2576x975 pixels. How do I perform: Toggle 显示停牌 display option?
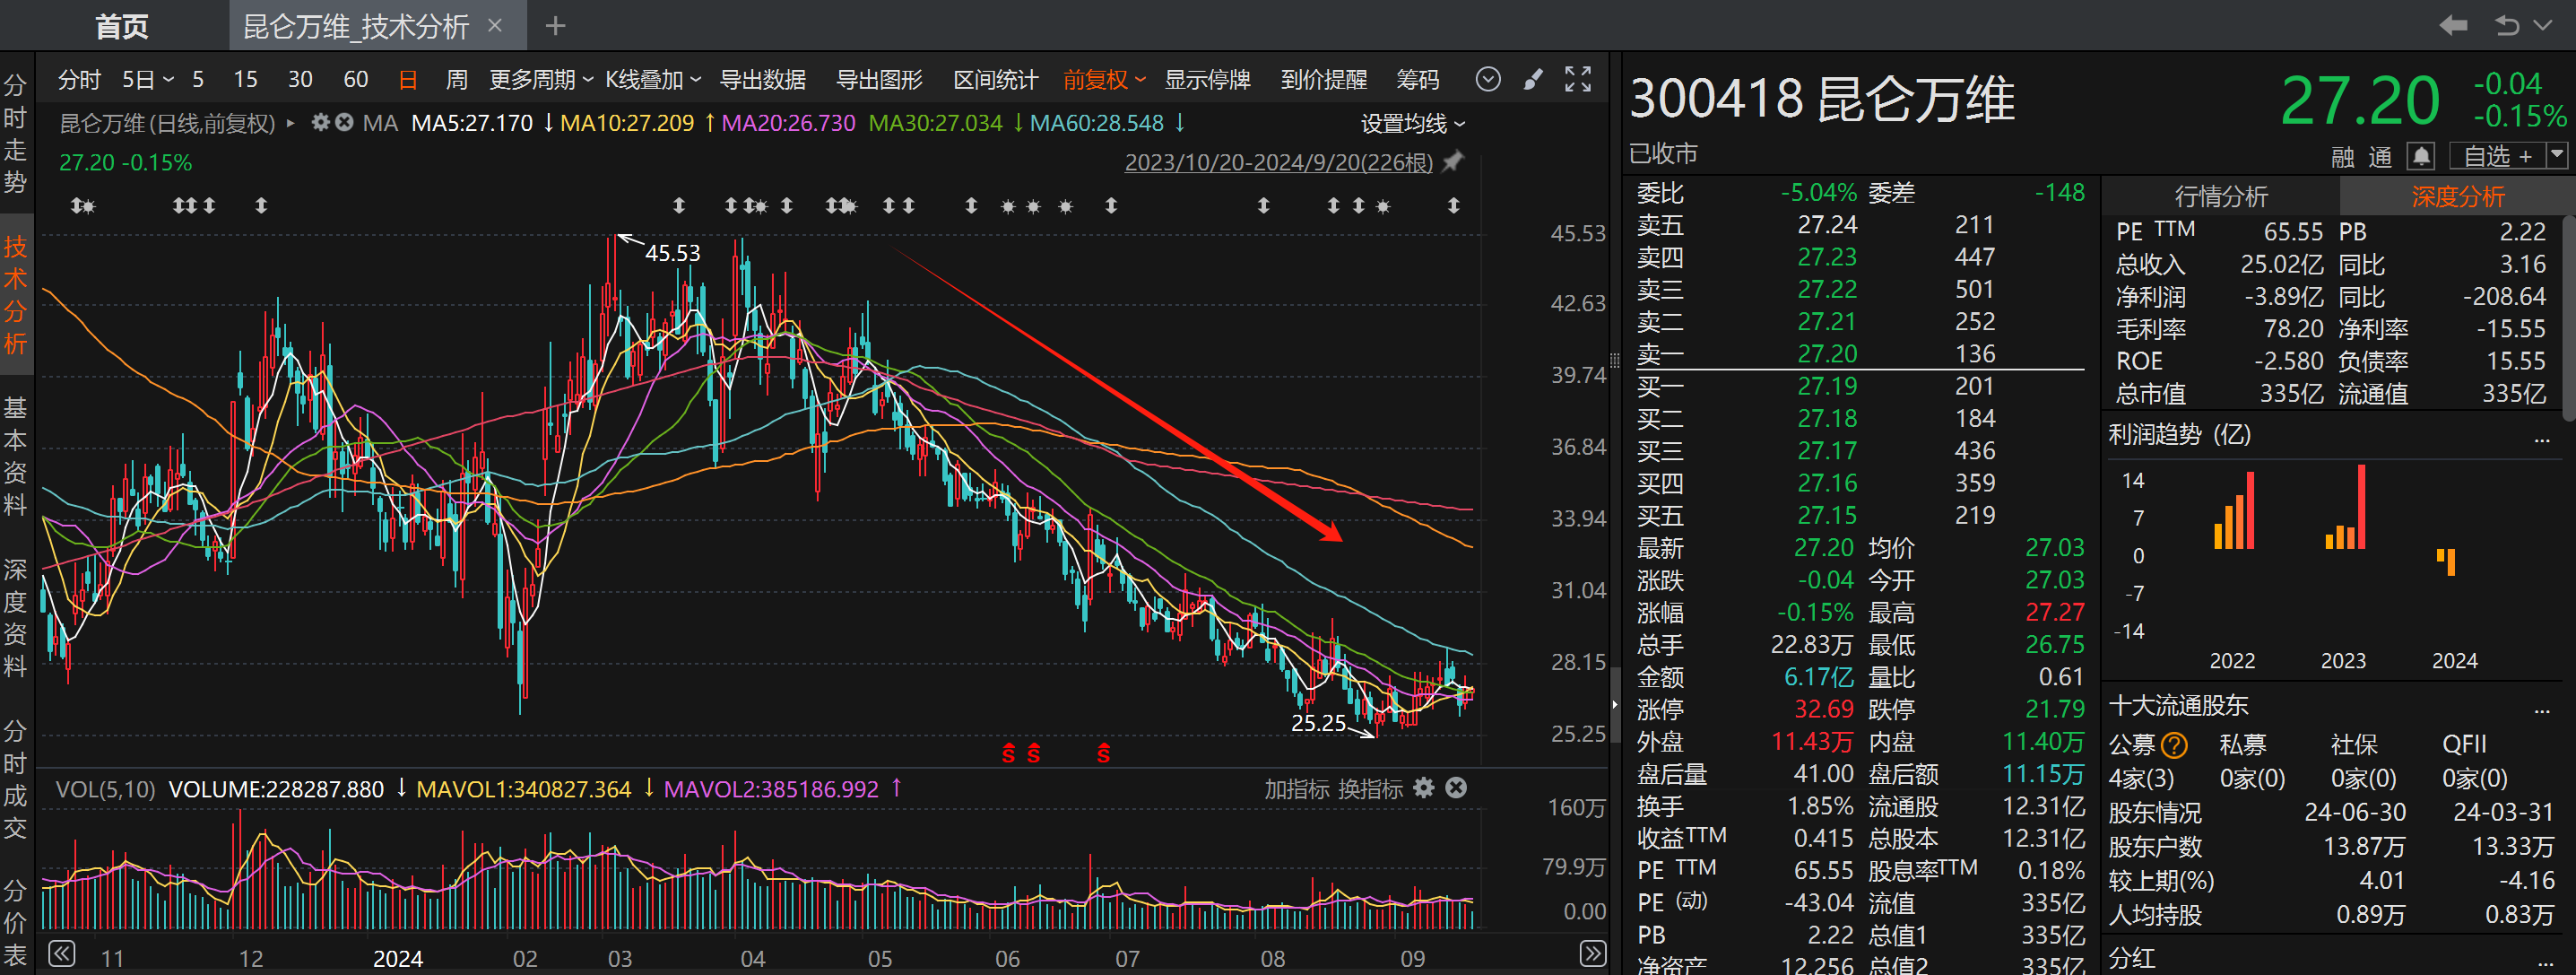click(x=1207, y=80)
